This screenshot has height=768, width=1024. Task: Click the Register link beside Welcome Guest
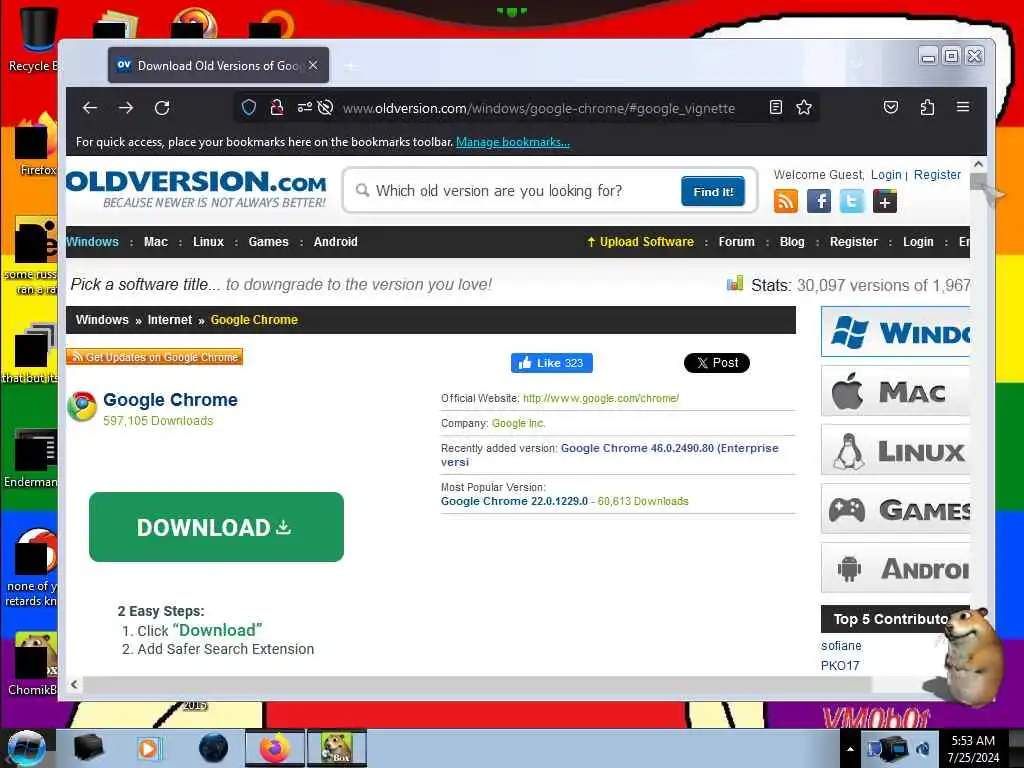pos(937,174)
